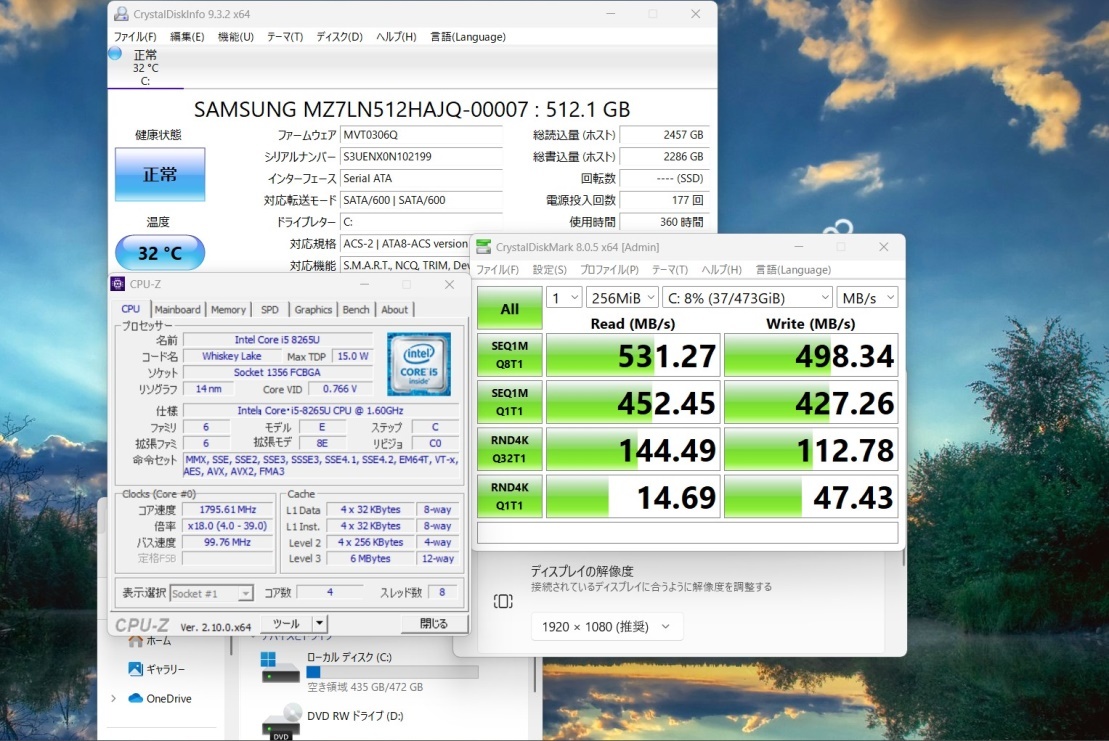Image resolution: width=1109 pixels, height=741 pixels.
Task: Open 設定(S) menu in CrystalDiskMark
Action: tap(550, 269)
